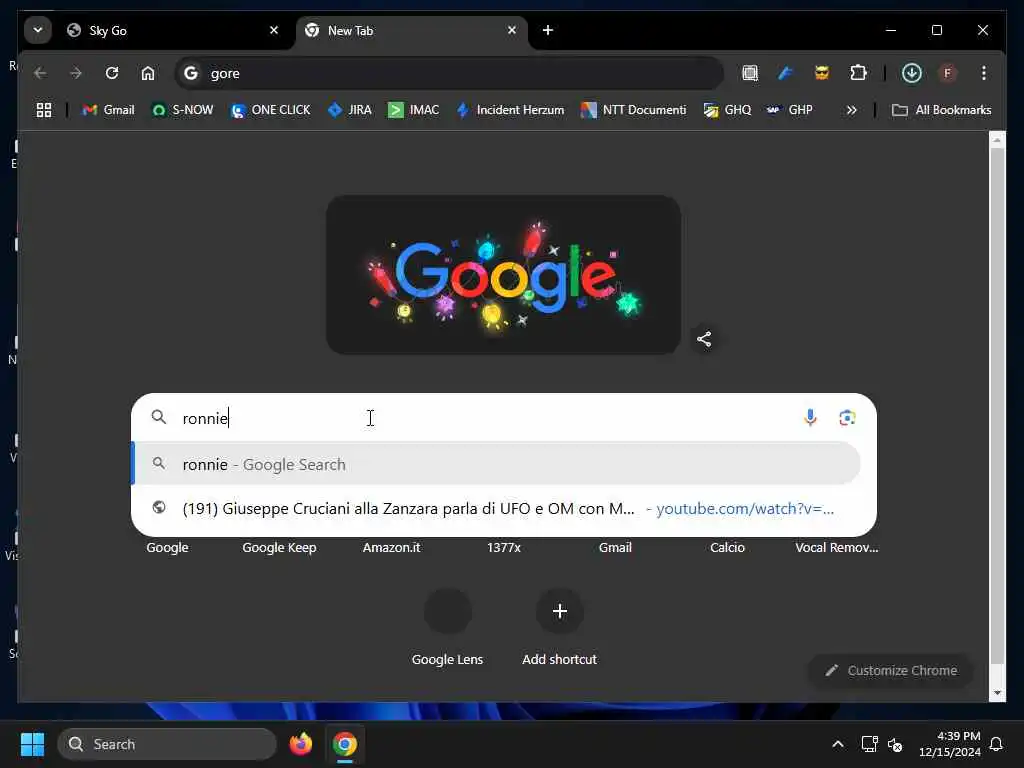This screenshot has width=1024, height=768.
Task: Open the clock showing 4:39 PM
Action: pyautogui.click(x=950, y=744)
